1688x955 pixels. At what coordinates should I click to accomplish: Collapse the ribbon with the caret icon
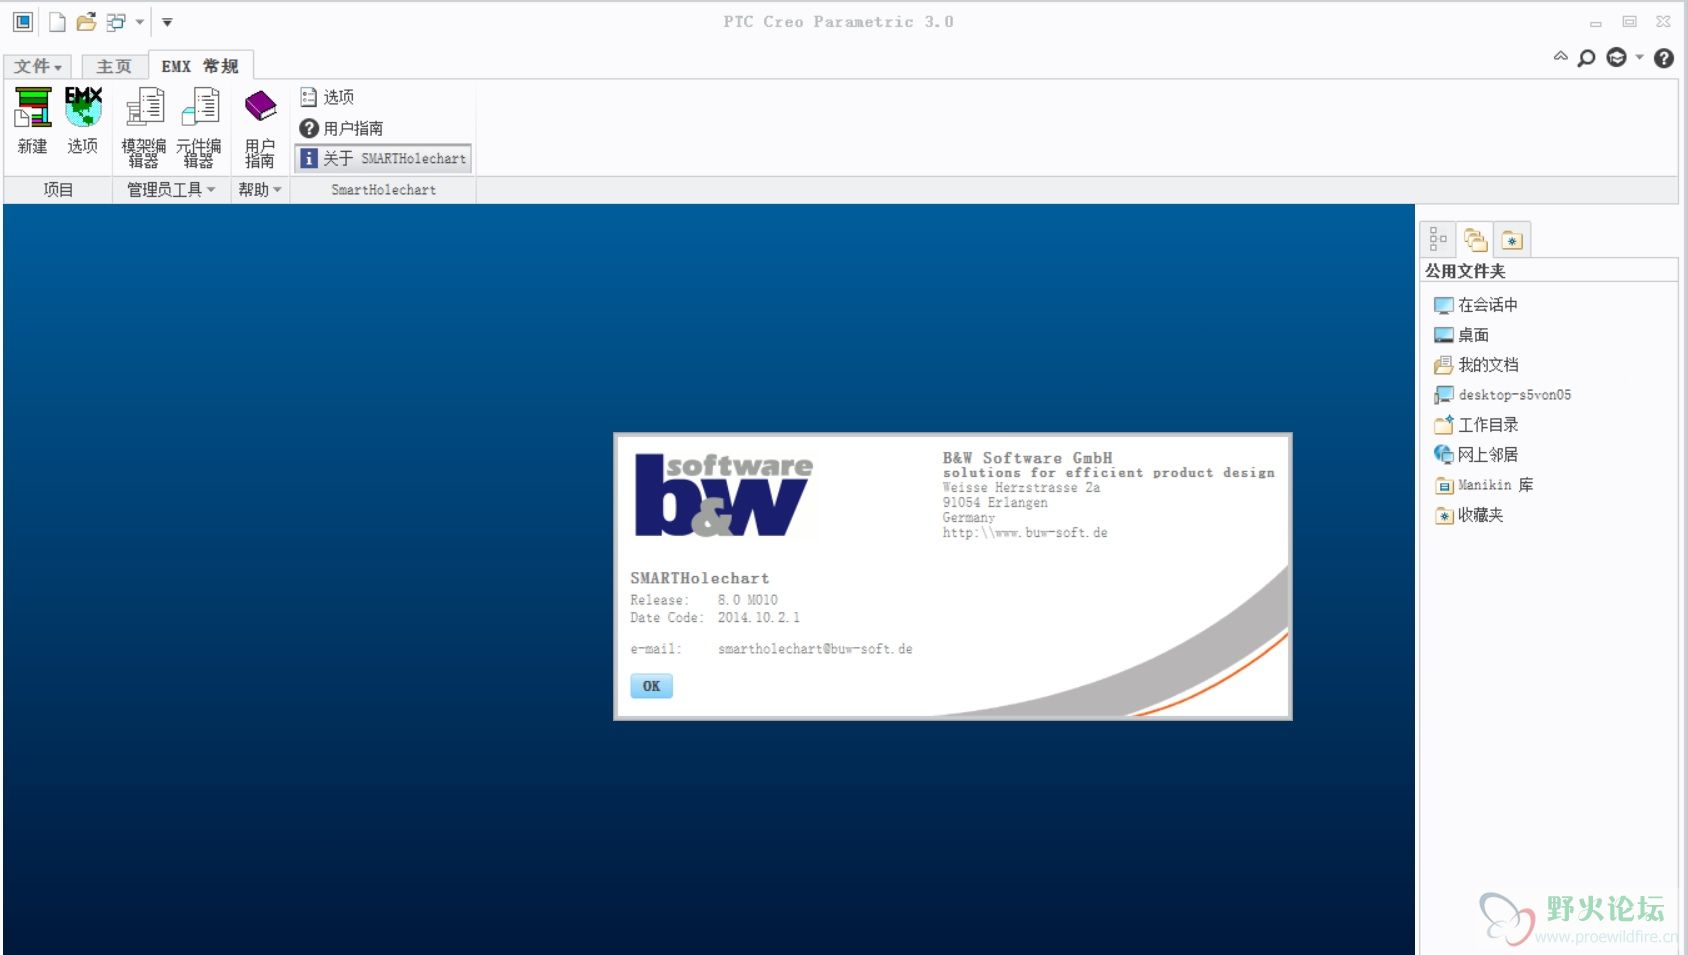coord(1560,57)
